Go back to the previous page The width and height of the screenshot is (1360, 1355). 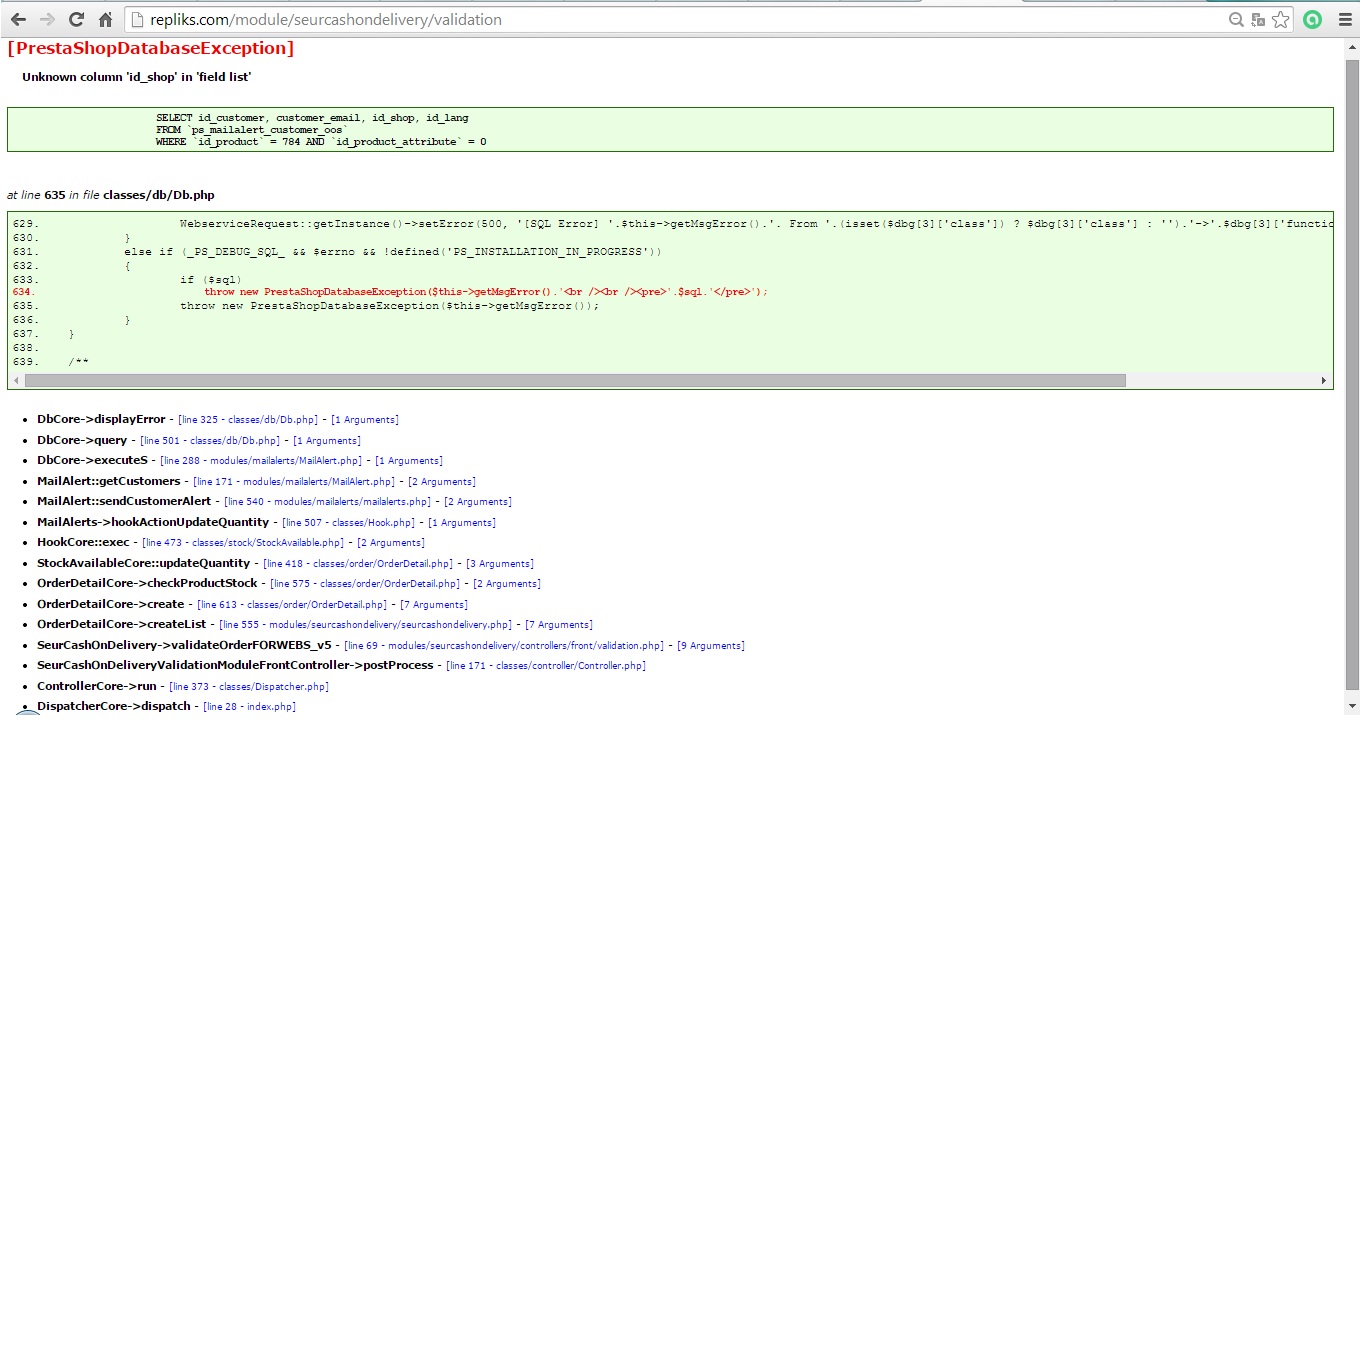pyautogui.click(x=18, y=19)
